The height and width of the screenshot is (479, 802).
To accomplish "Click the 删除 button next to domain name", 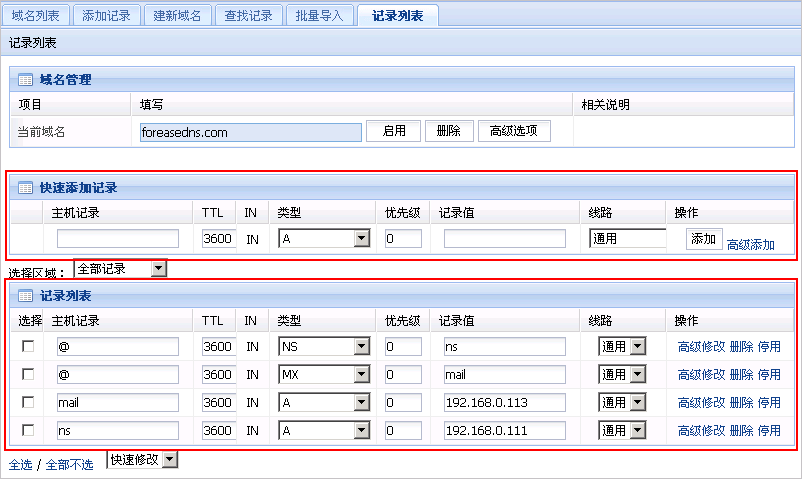I will 449,131.
